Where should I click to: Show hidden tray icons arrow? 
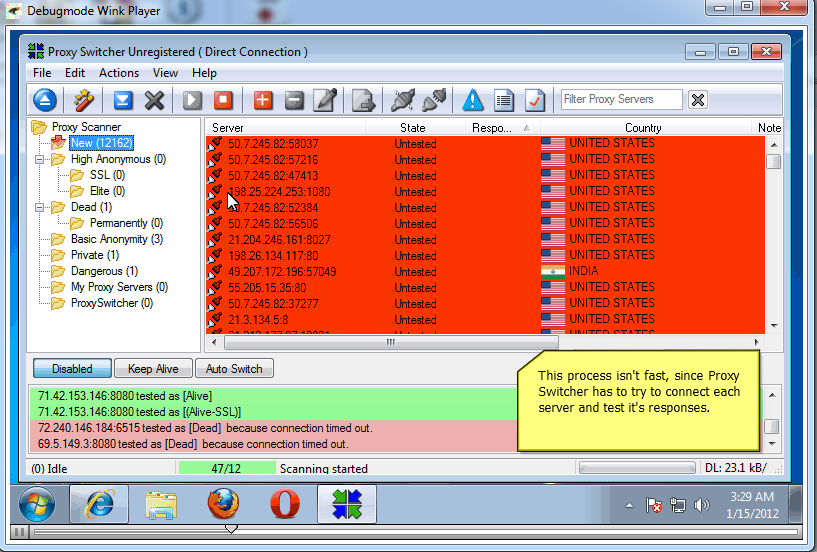[x=629, y=505]
